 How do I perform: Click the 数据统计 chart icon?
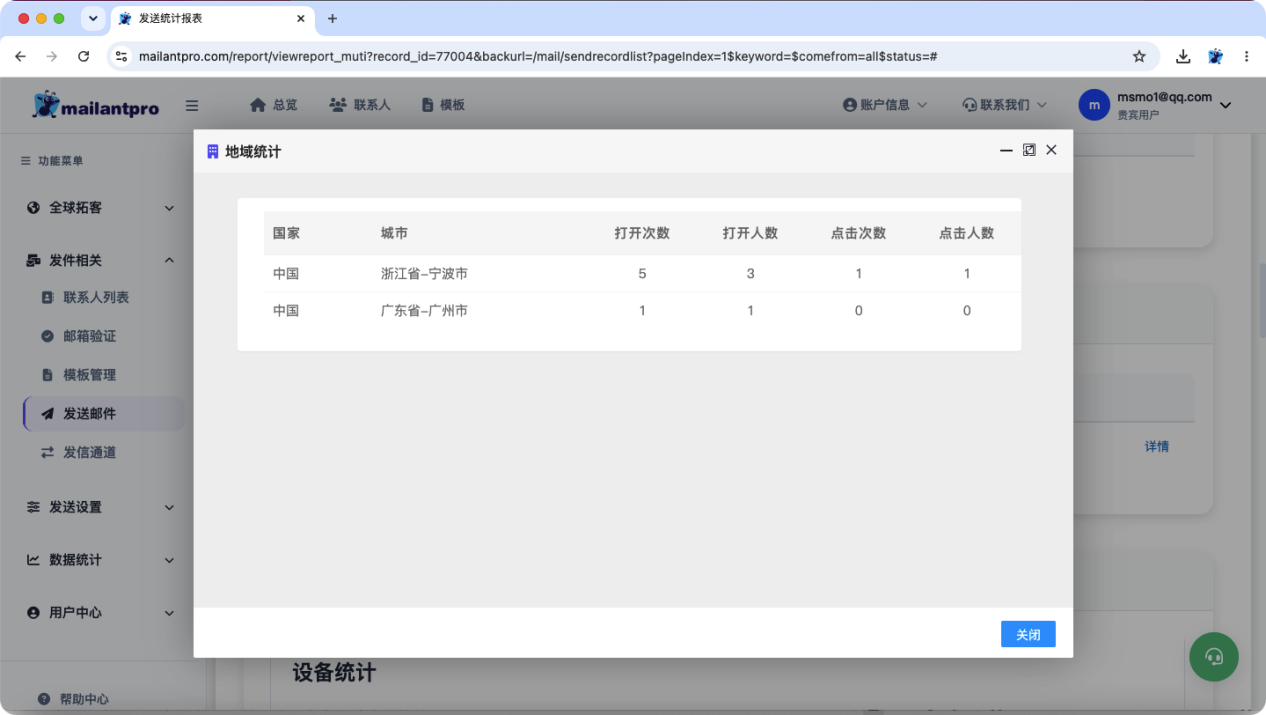click(x=33, y=560)
